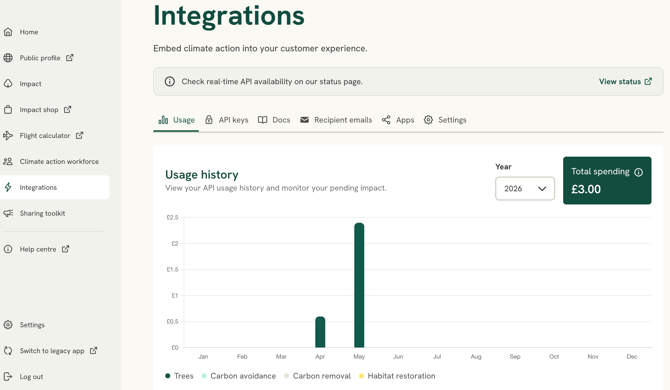Click the Total spending £3.00 card
Screen dimensions: 670x390
click(607, 180)
